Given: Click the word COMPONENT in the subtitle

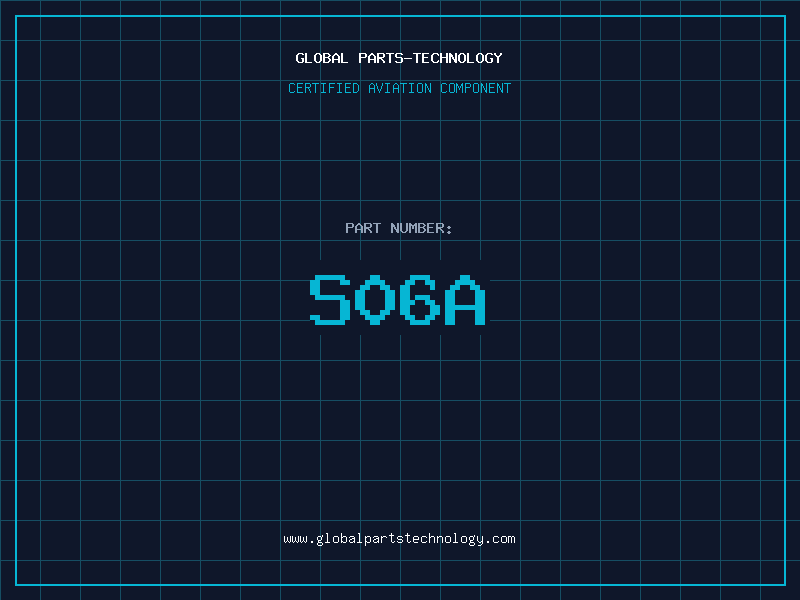Looking at the screenshot, I should click(x=476, y=88).
